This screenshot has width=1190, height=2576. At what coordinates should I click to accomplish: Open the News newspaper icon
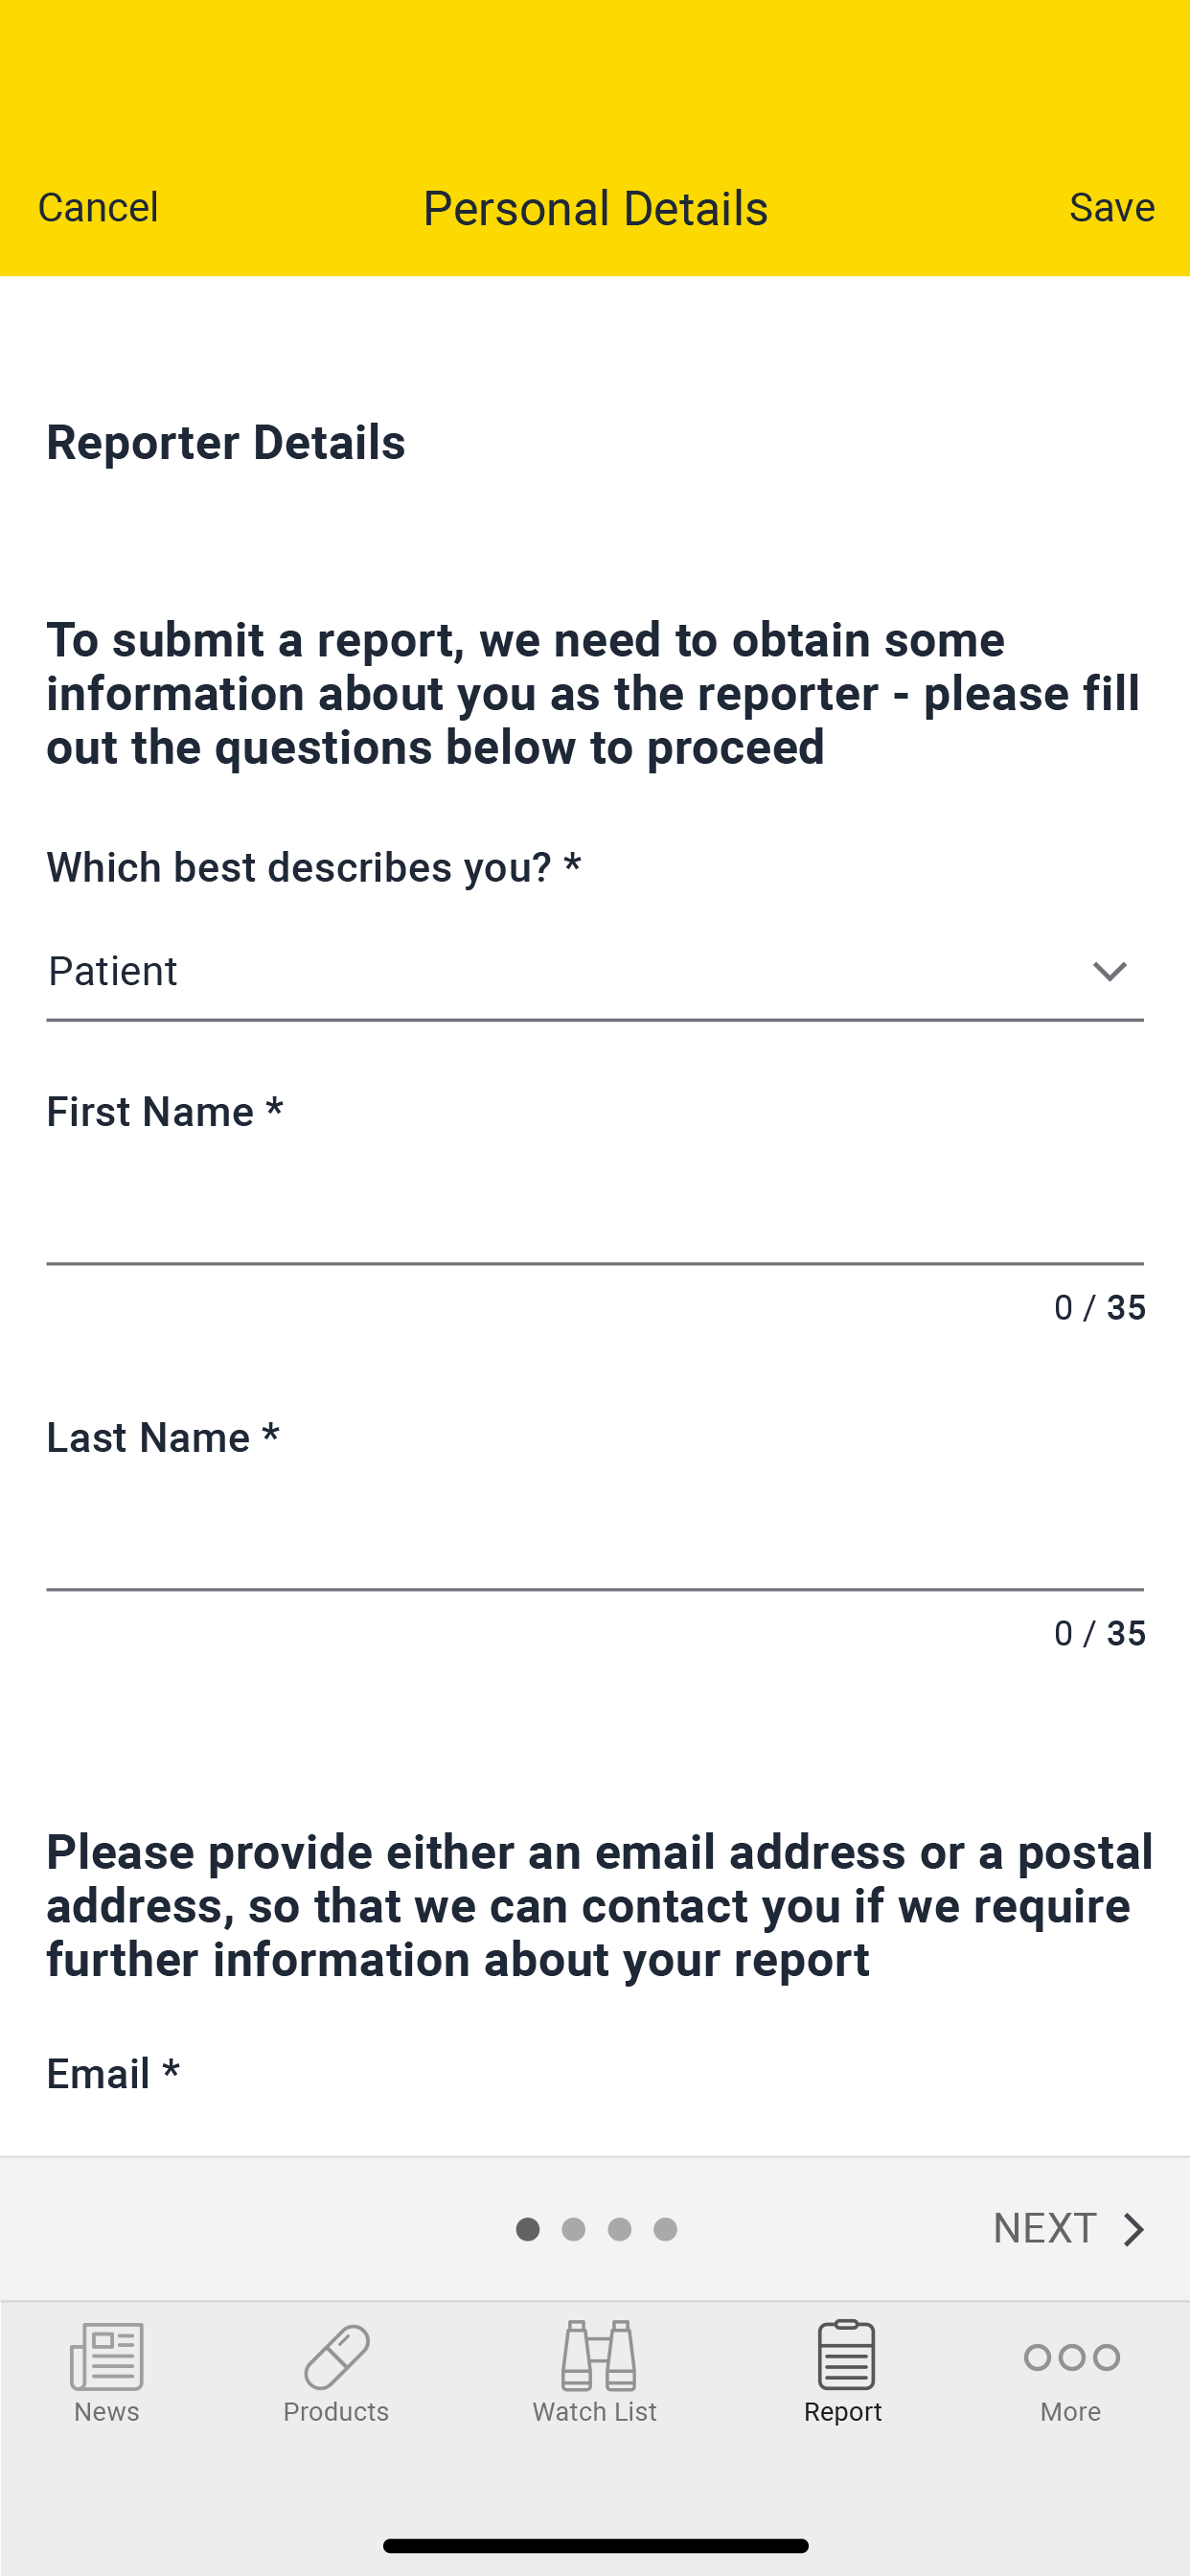point(106,2355)
